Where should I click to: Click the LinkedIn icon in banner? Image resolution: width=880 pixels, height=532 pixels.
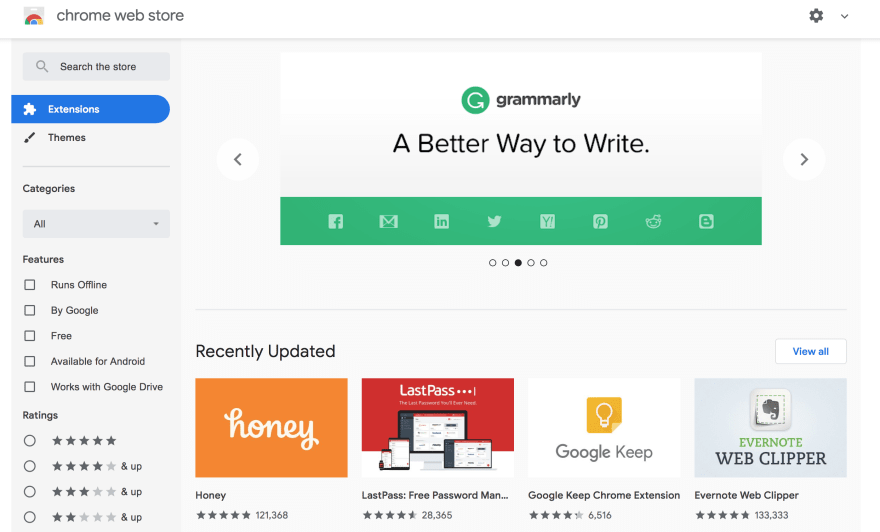tap(442, 221)
